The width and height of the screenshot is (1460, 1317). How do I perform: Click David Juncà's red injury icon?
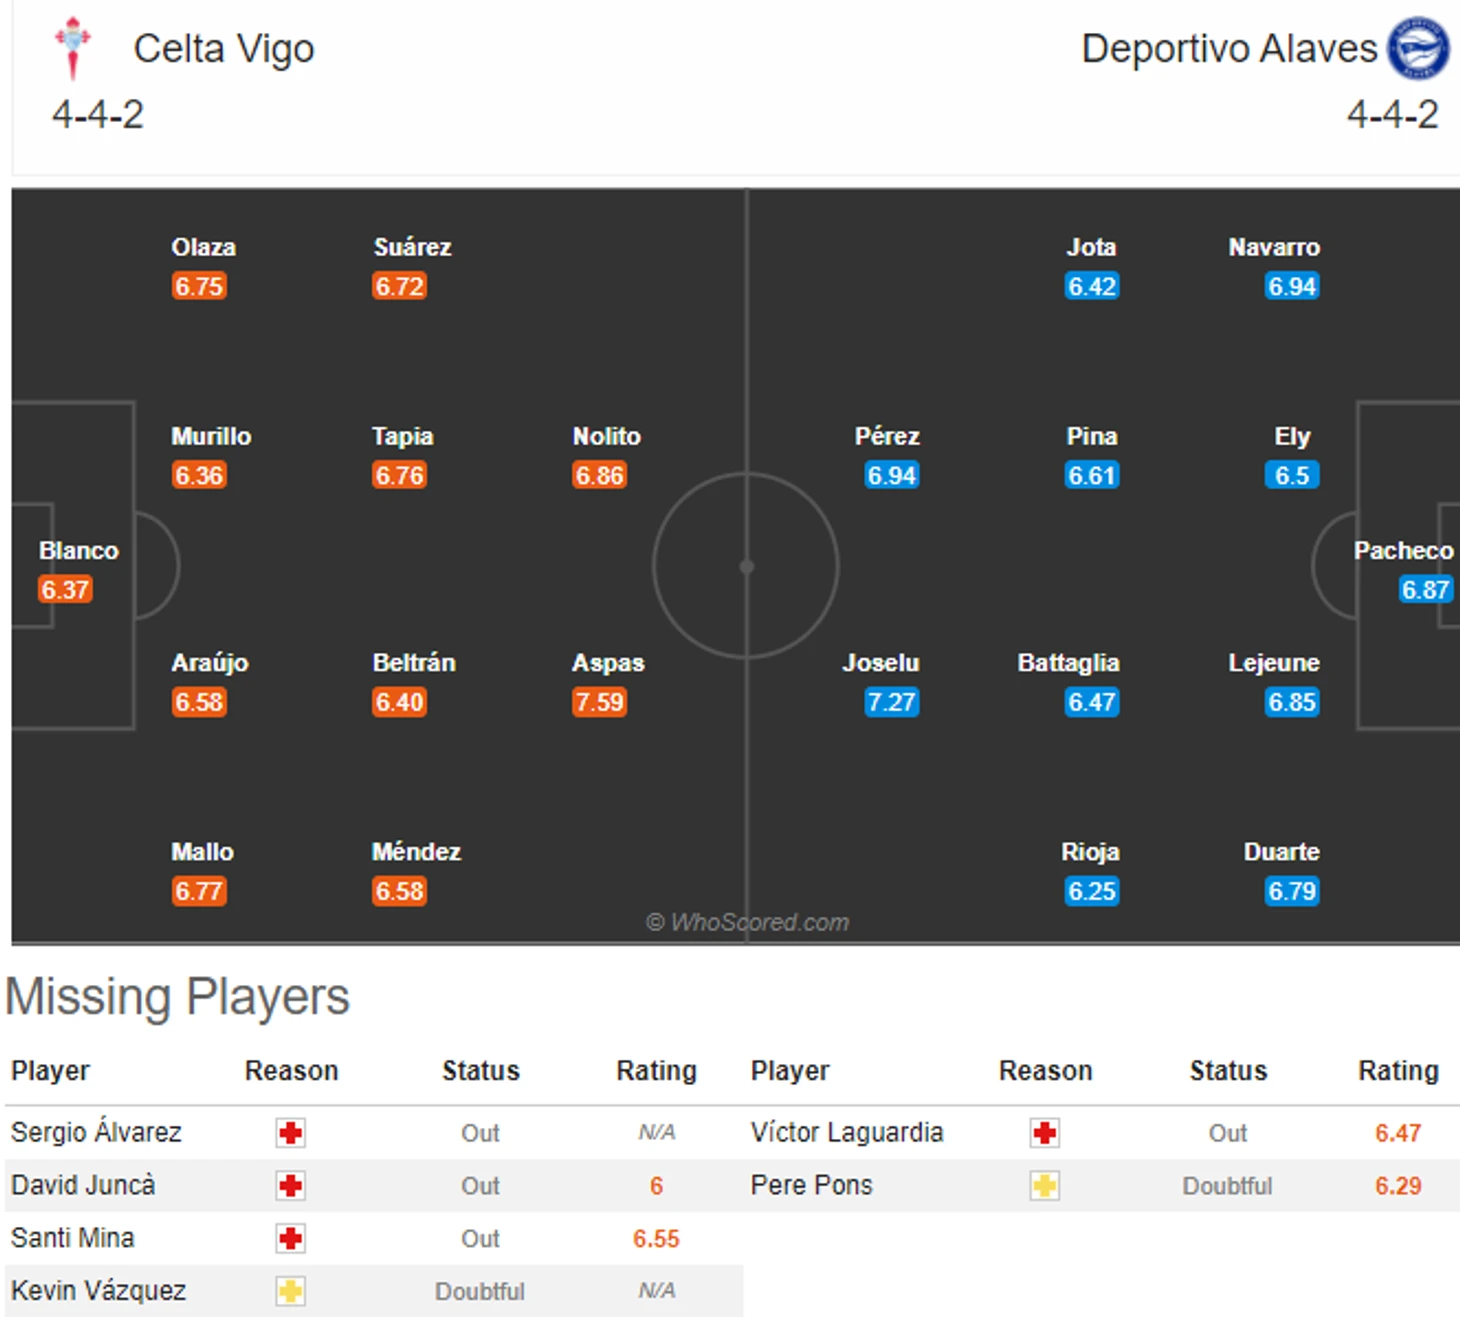point(291,1186)
